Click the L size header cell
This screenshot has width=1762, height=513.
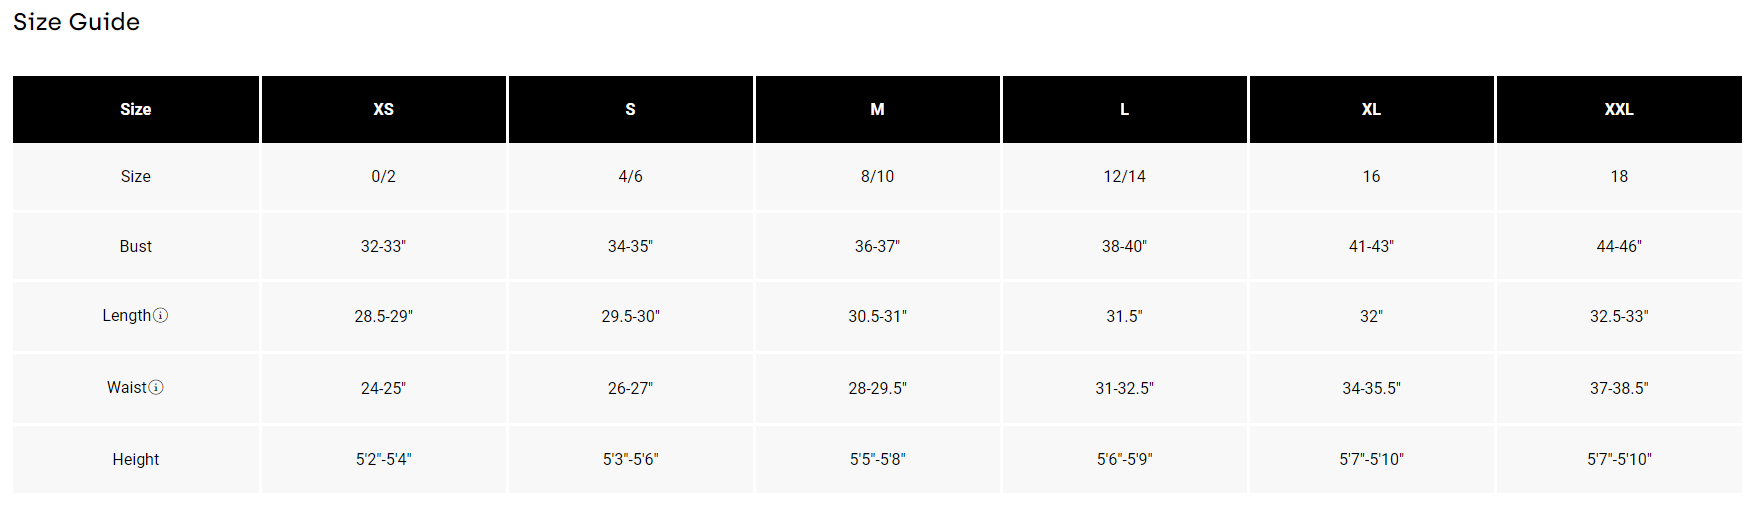click(x=1124, y=109)
